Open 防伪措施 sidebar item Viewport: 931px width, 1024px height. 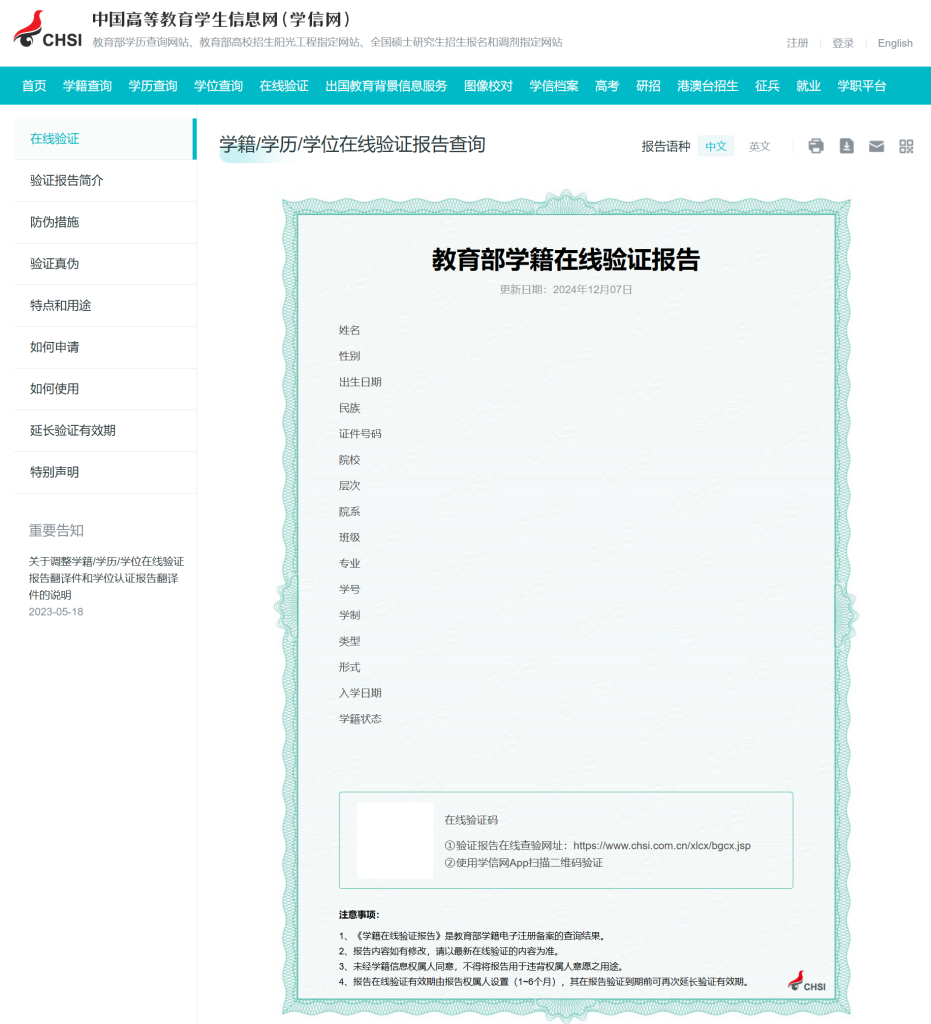105,222
